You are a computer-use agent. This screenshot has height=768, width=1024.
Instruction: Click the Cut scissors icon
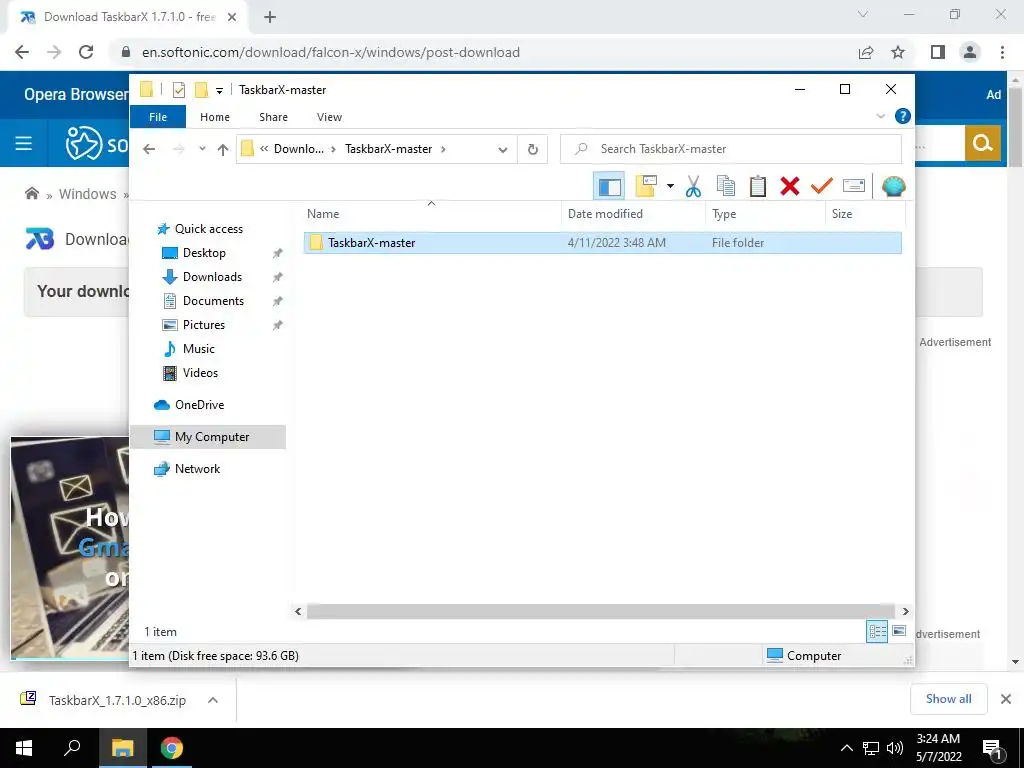694,187
